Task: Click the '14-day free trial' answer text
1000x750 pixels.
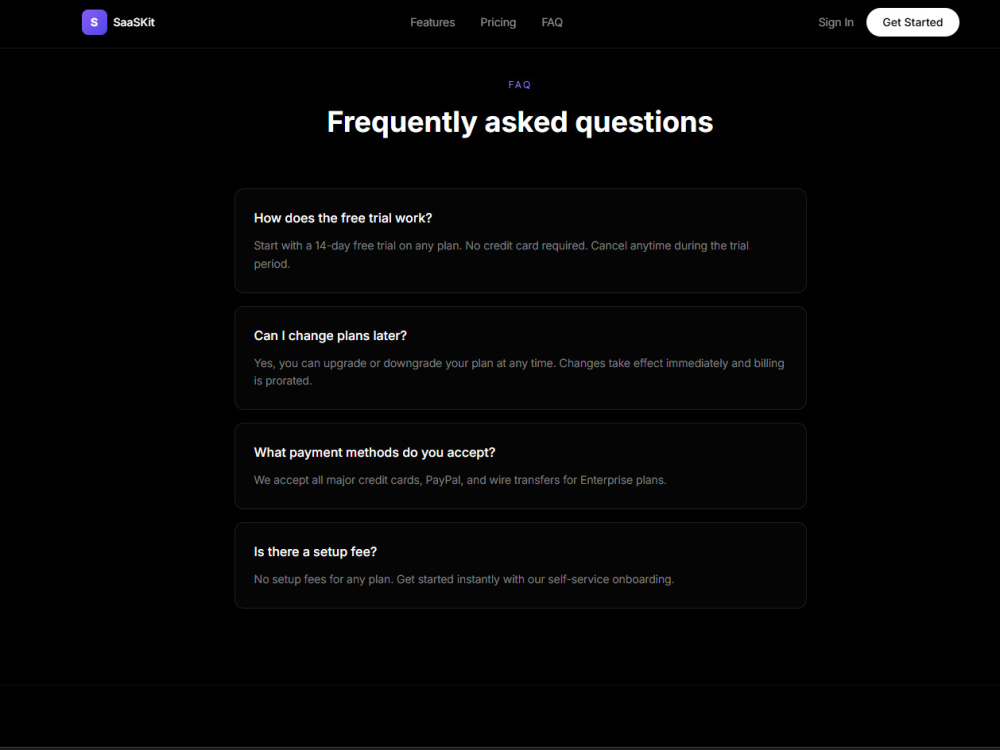Action: pyautogui.click(x=501, y=254)
